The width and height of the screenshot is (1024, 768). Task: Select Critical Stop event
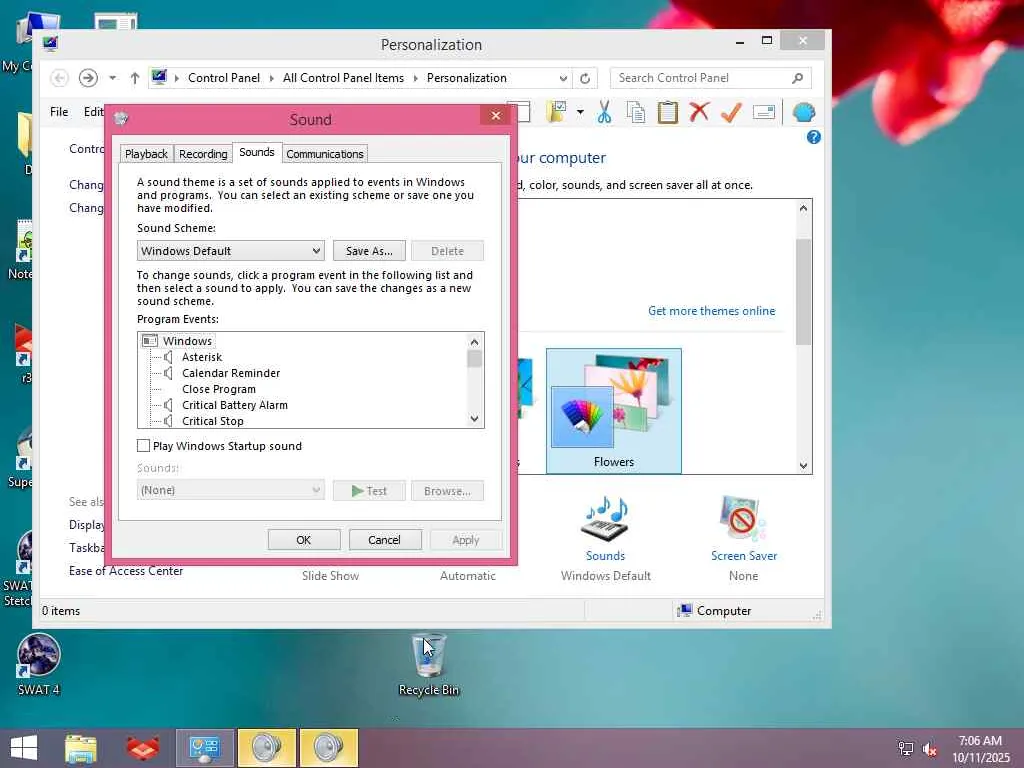click(x=212, y=421)
